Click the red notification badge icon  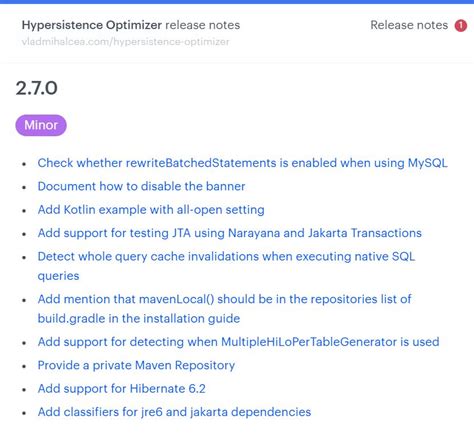coord(461,25)
